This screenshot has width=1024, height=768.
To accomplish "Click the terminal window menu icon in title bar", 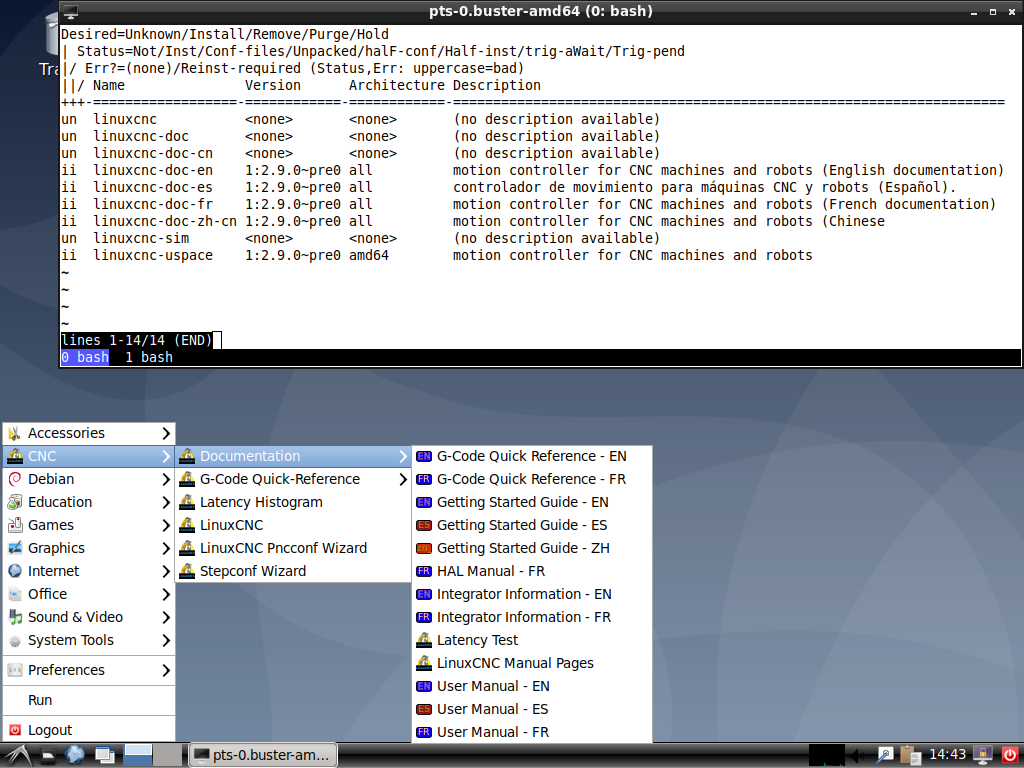I will tap(71, 11).
